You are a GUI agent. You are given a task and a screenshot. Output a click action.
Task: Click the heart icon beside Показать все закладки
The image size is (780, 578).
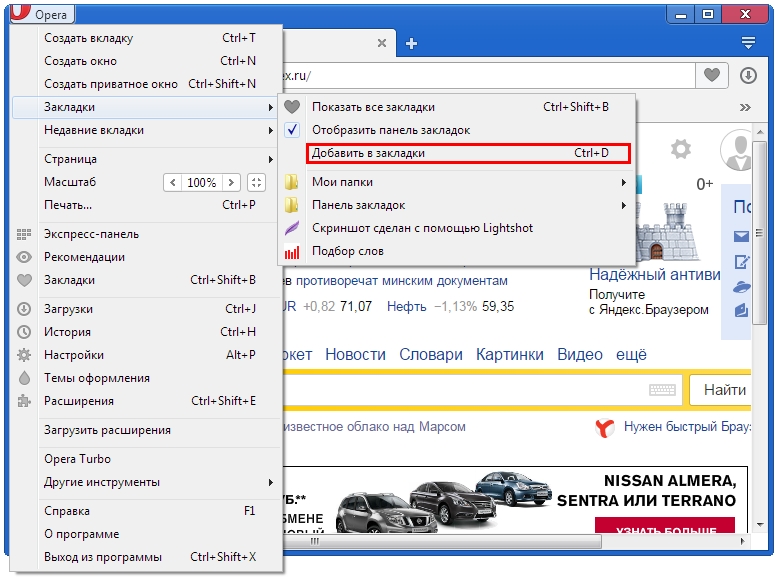(292, 107)
